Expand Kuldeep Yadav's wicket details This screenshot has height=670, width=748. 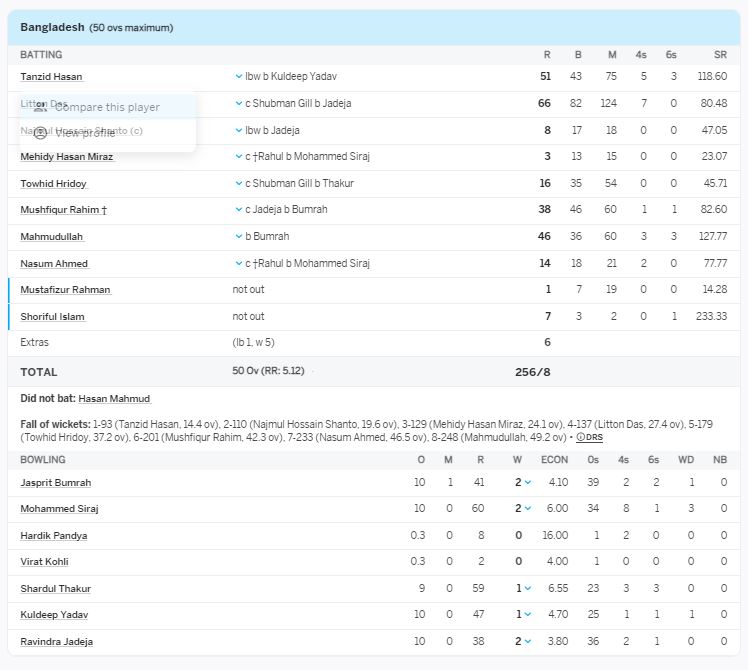point(527,615)
